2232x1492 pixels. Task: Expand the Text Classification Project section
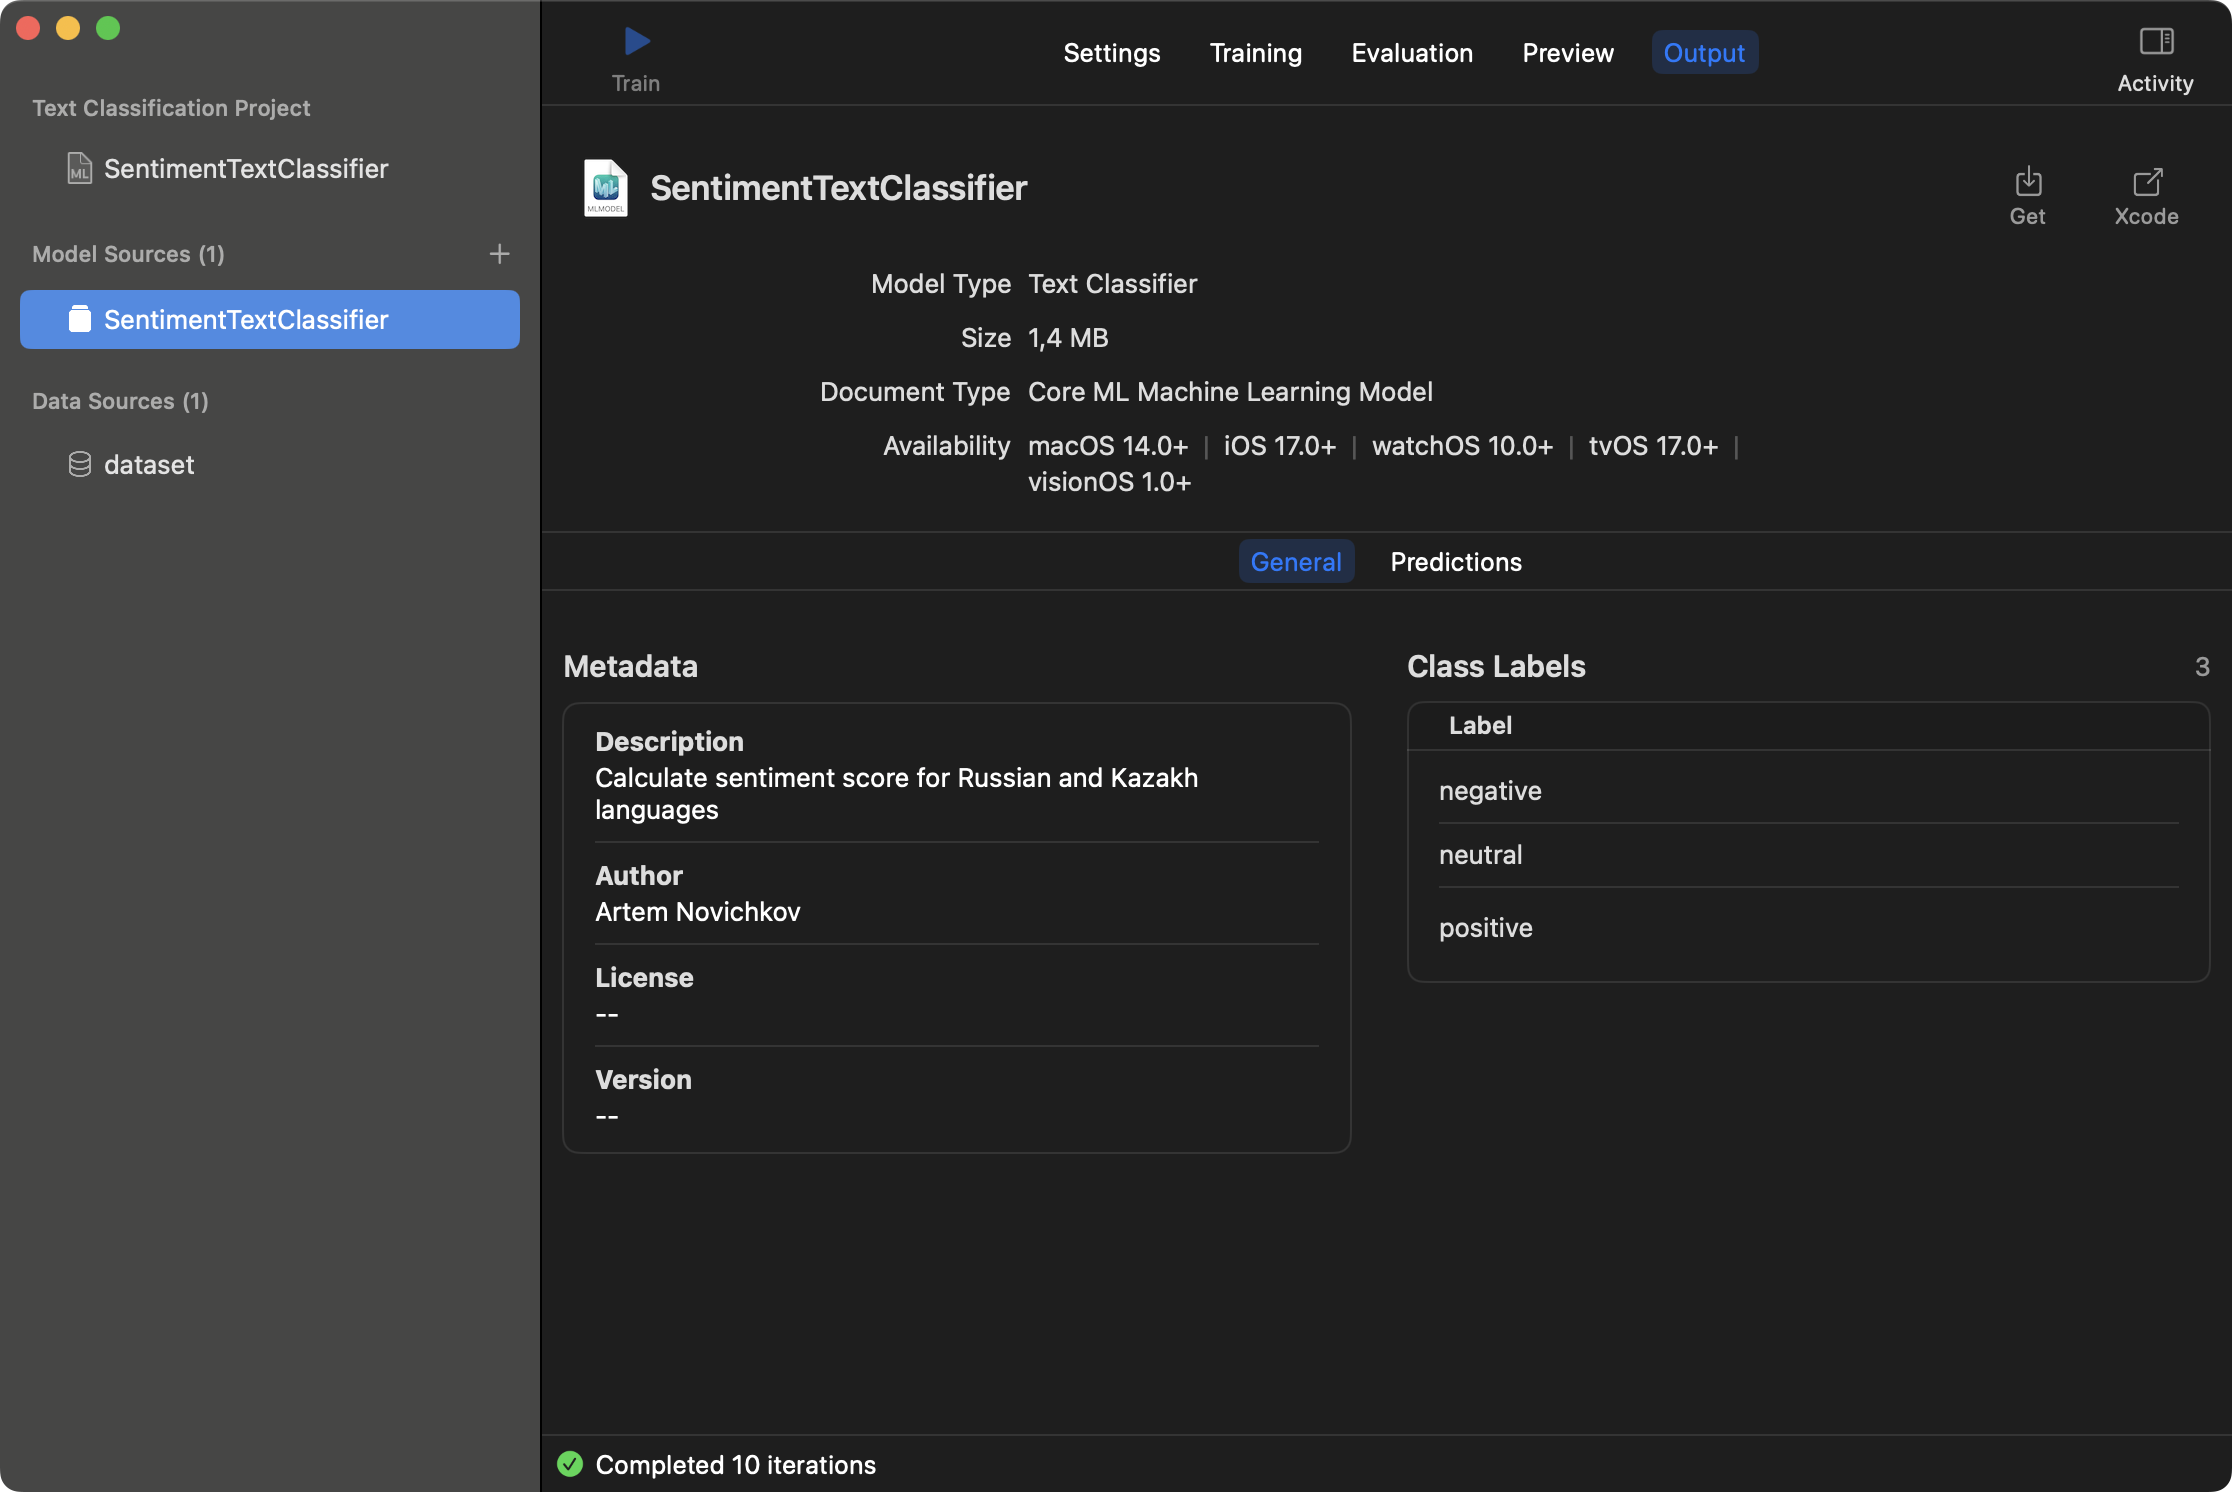[x=171, y=107]
